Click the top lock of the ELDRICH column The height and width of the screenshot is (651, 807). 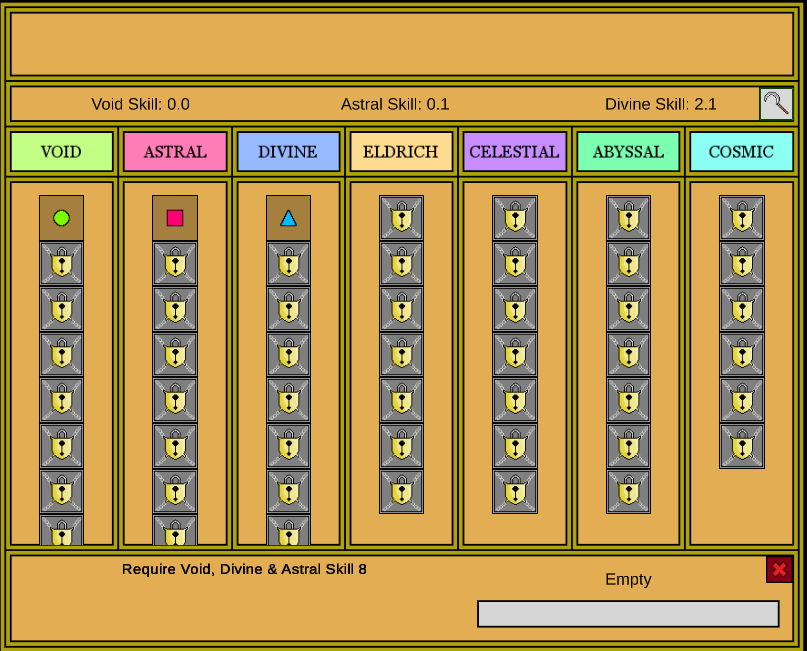coord(401,216)
